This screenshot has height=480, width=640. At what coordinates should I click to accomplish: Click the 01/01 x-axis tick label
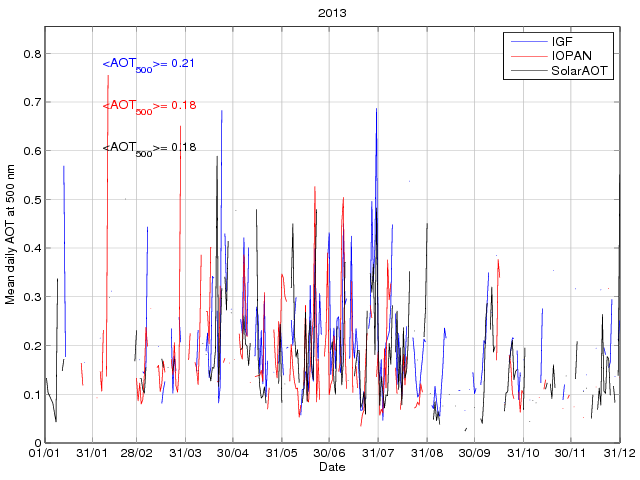(x=45, y=453)
